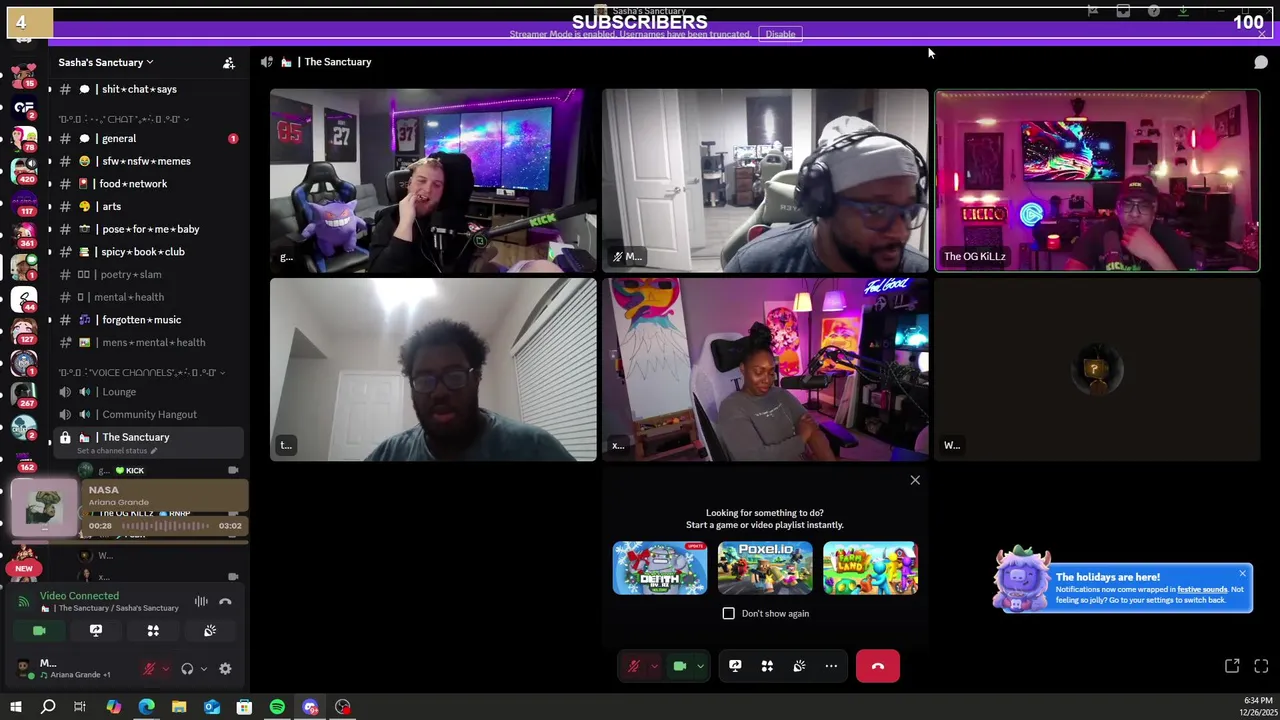Open the server icon with 267 badge
This screenshot has height=720, width=1280.
click(24, 396)
